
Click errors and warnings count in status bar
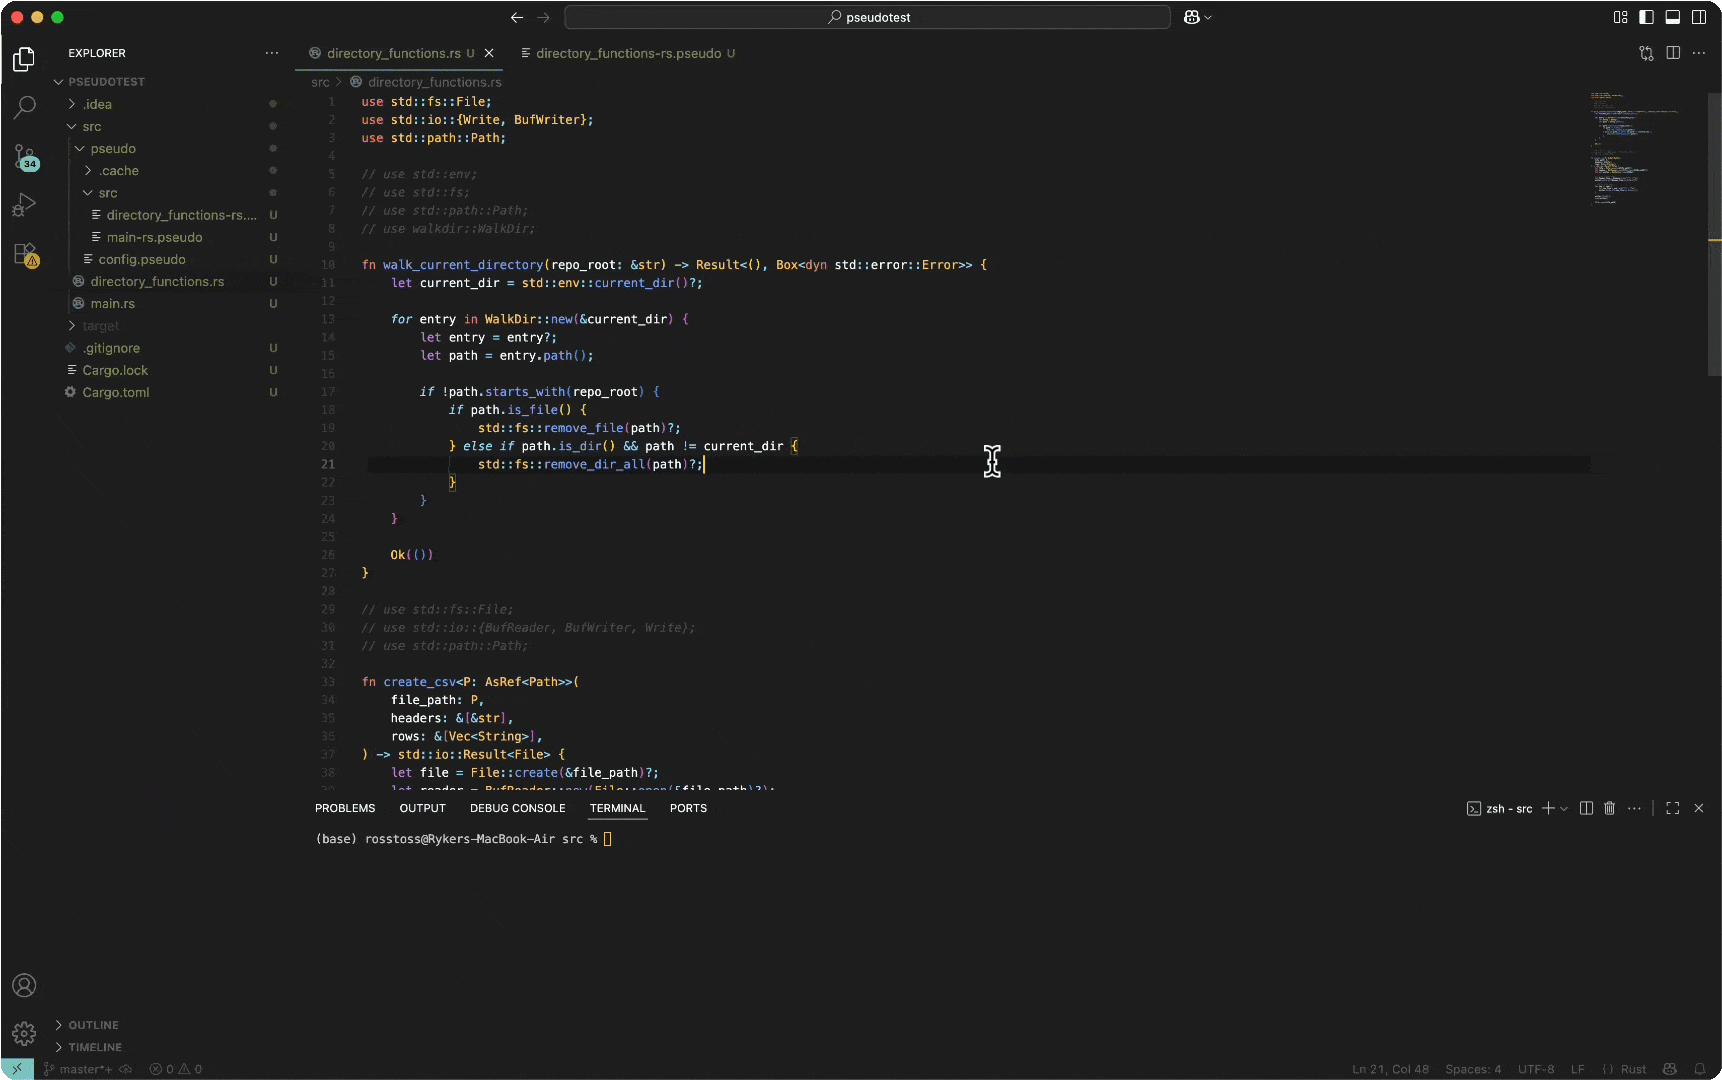(x=176, y=1069)
